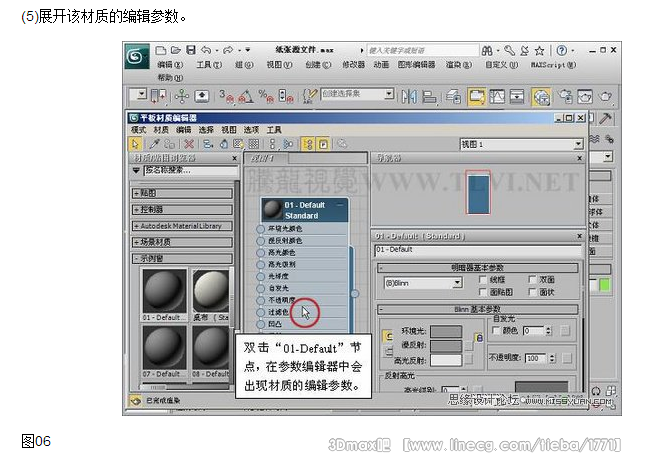Click the Curve Editor icon in main toolbar
650x462 pixels.
(x=497, y=97)
